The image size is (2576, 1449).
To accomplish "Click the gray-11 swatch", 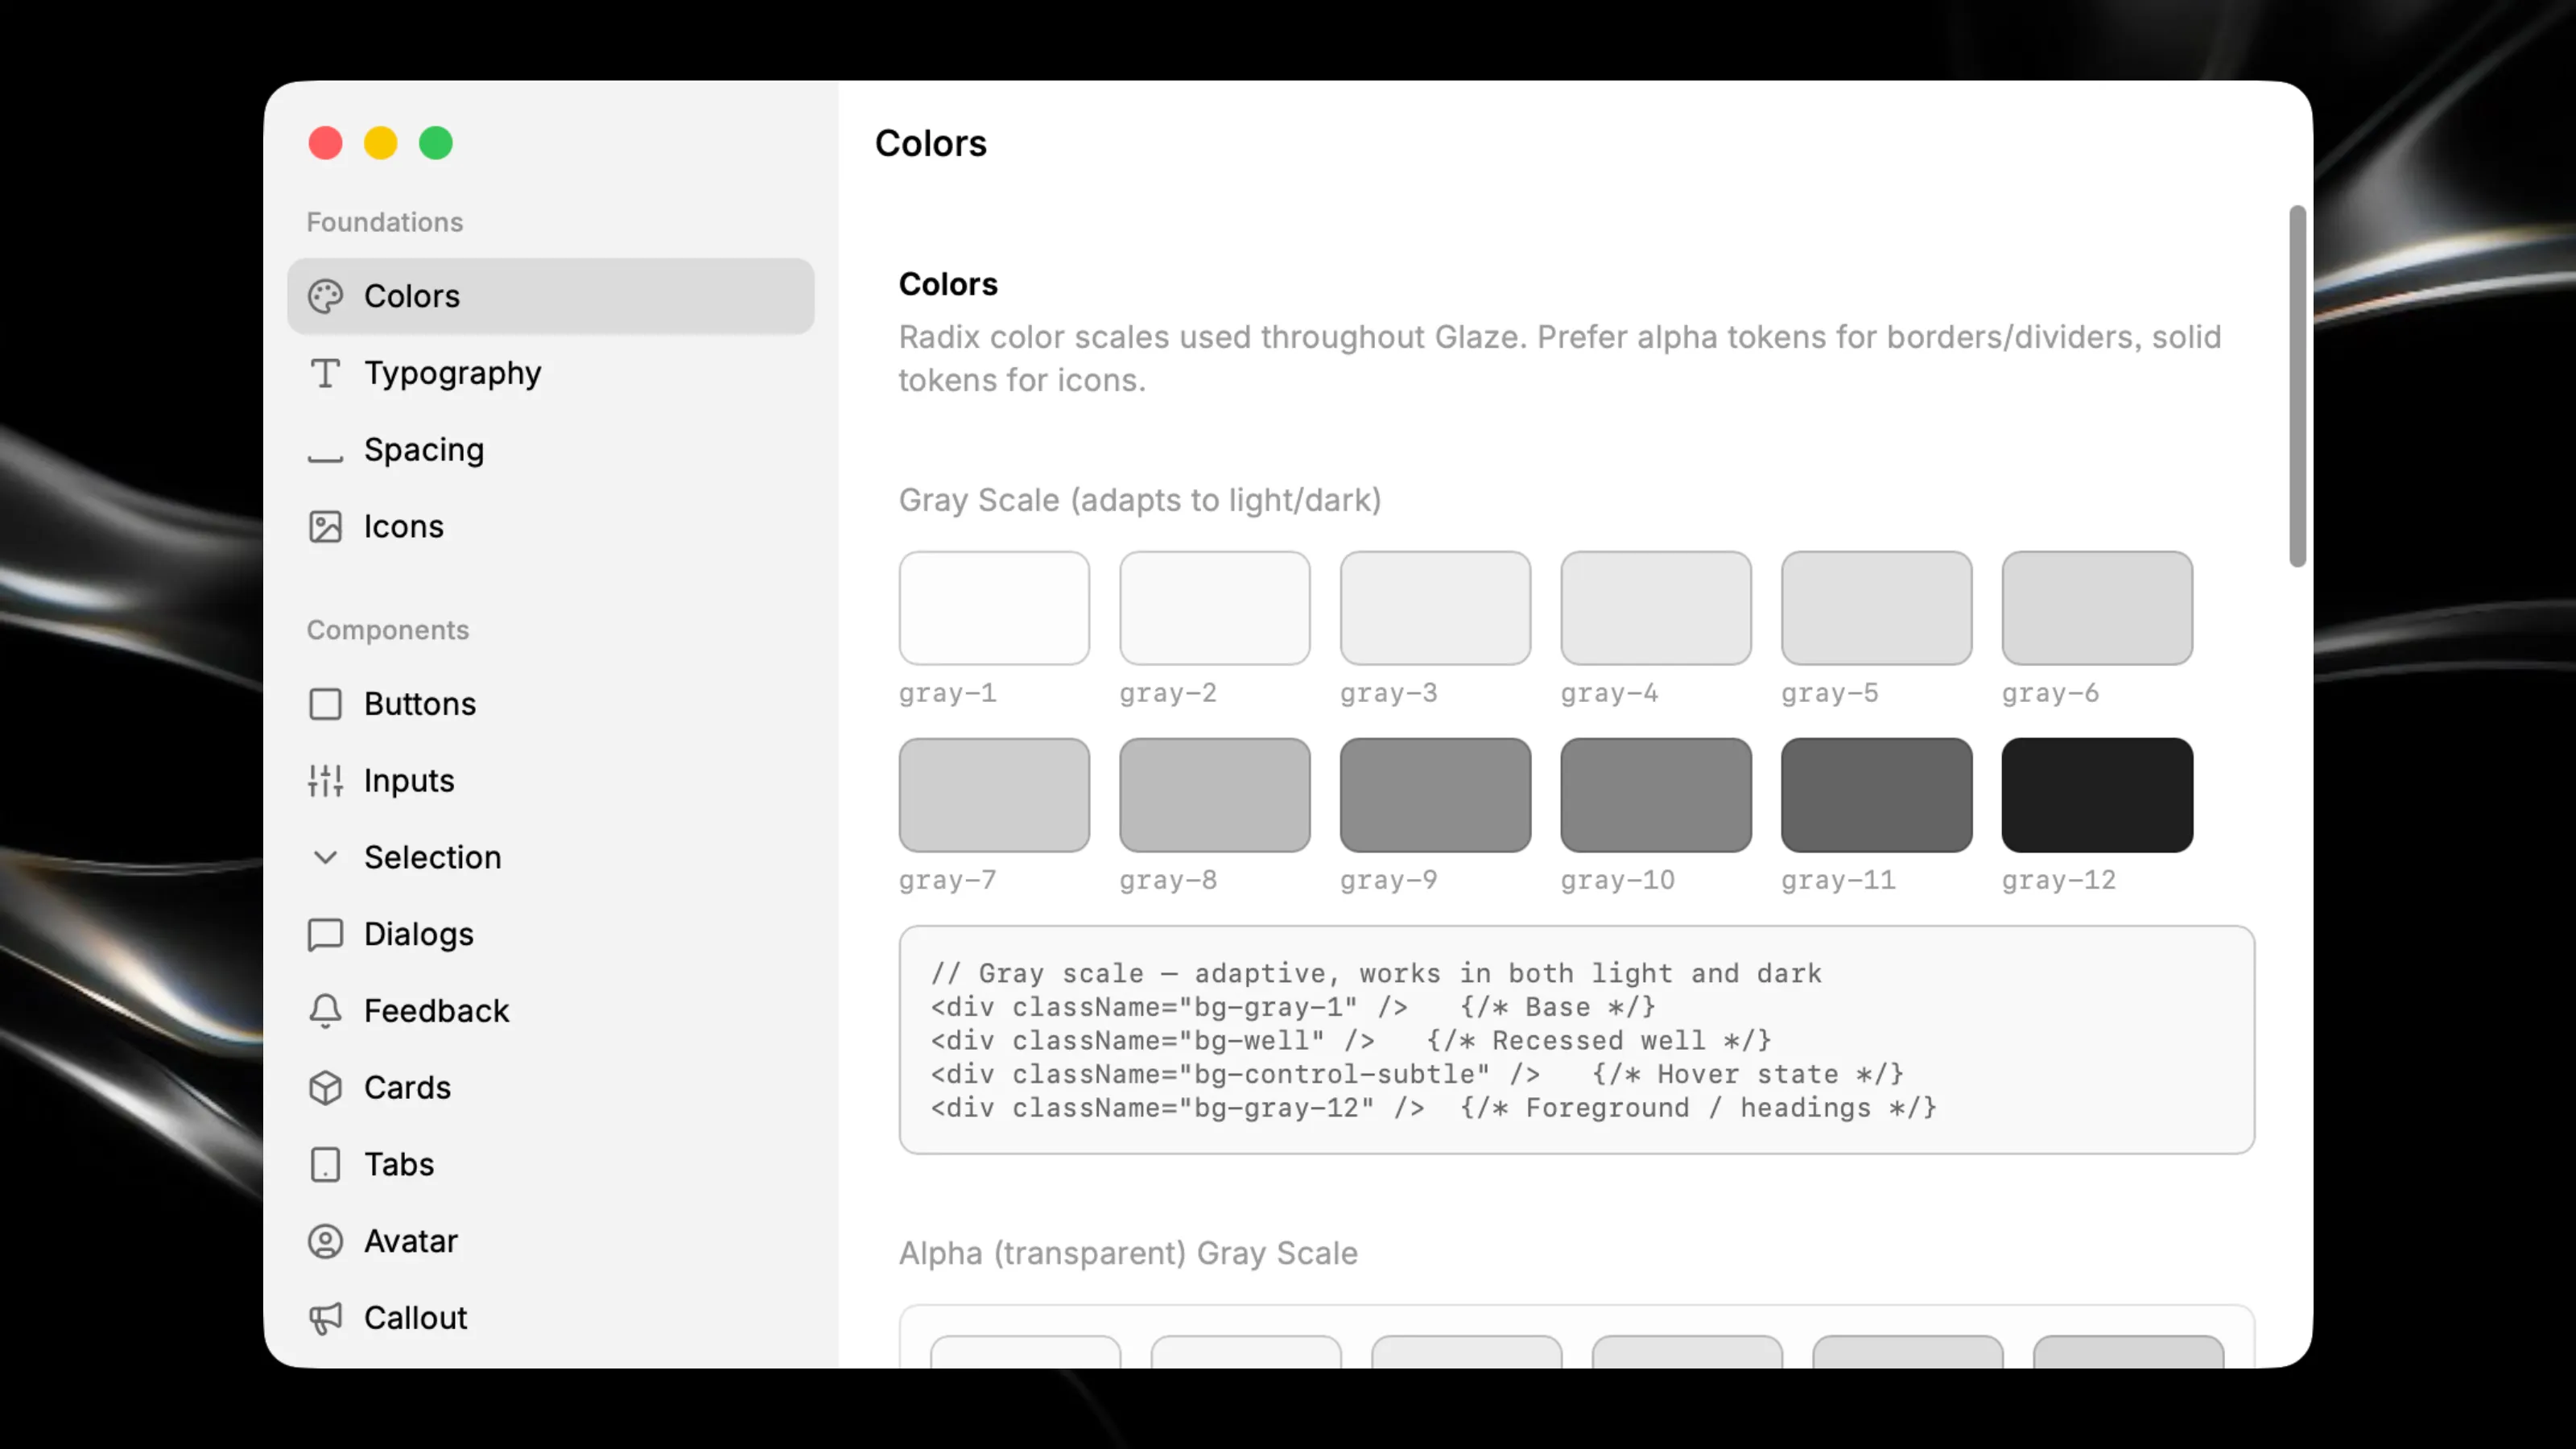I will click(x=1877, y=795).
